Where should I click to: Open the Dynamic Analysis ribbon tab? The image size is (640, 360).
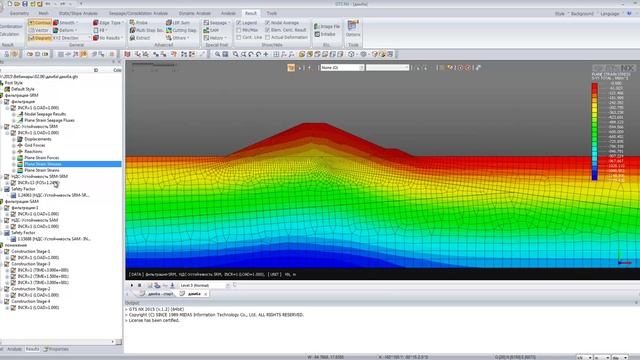tap(195, 13)
